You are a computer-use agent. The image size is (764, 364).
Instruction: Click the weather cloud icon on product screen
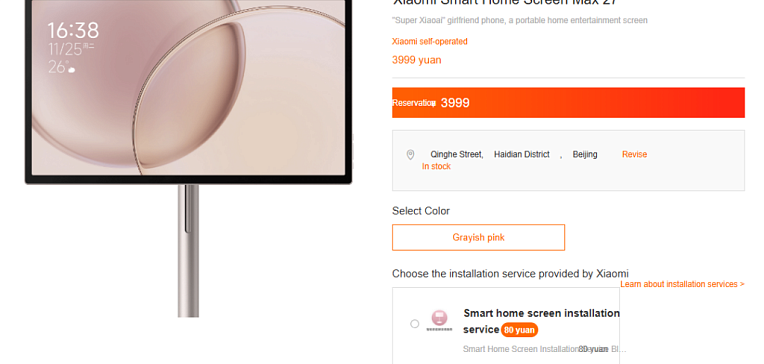[72, 70]
